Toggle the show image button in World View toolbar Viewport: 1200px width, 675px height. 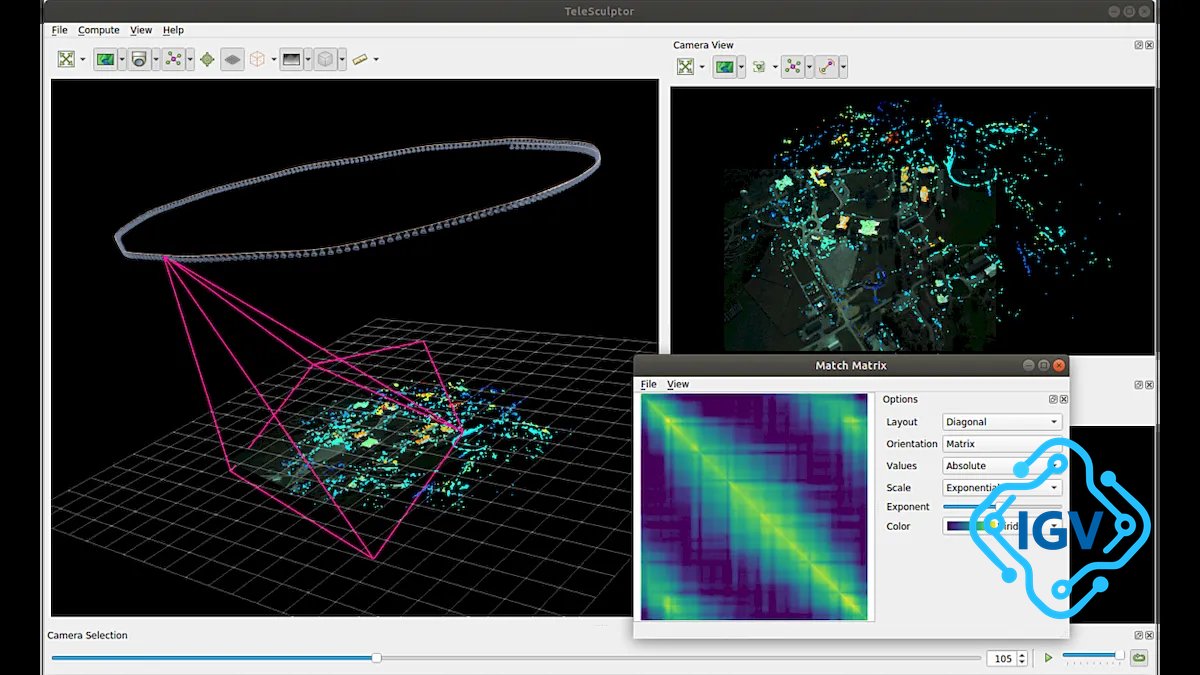point(105,59)
